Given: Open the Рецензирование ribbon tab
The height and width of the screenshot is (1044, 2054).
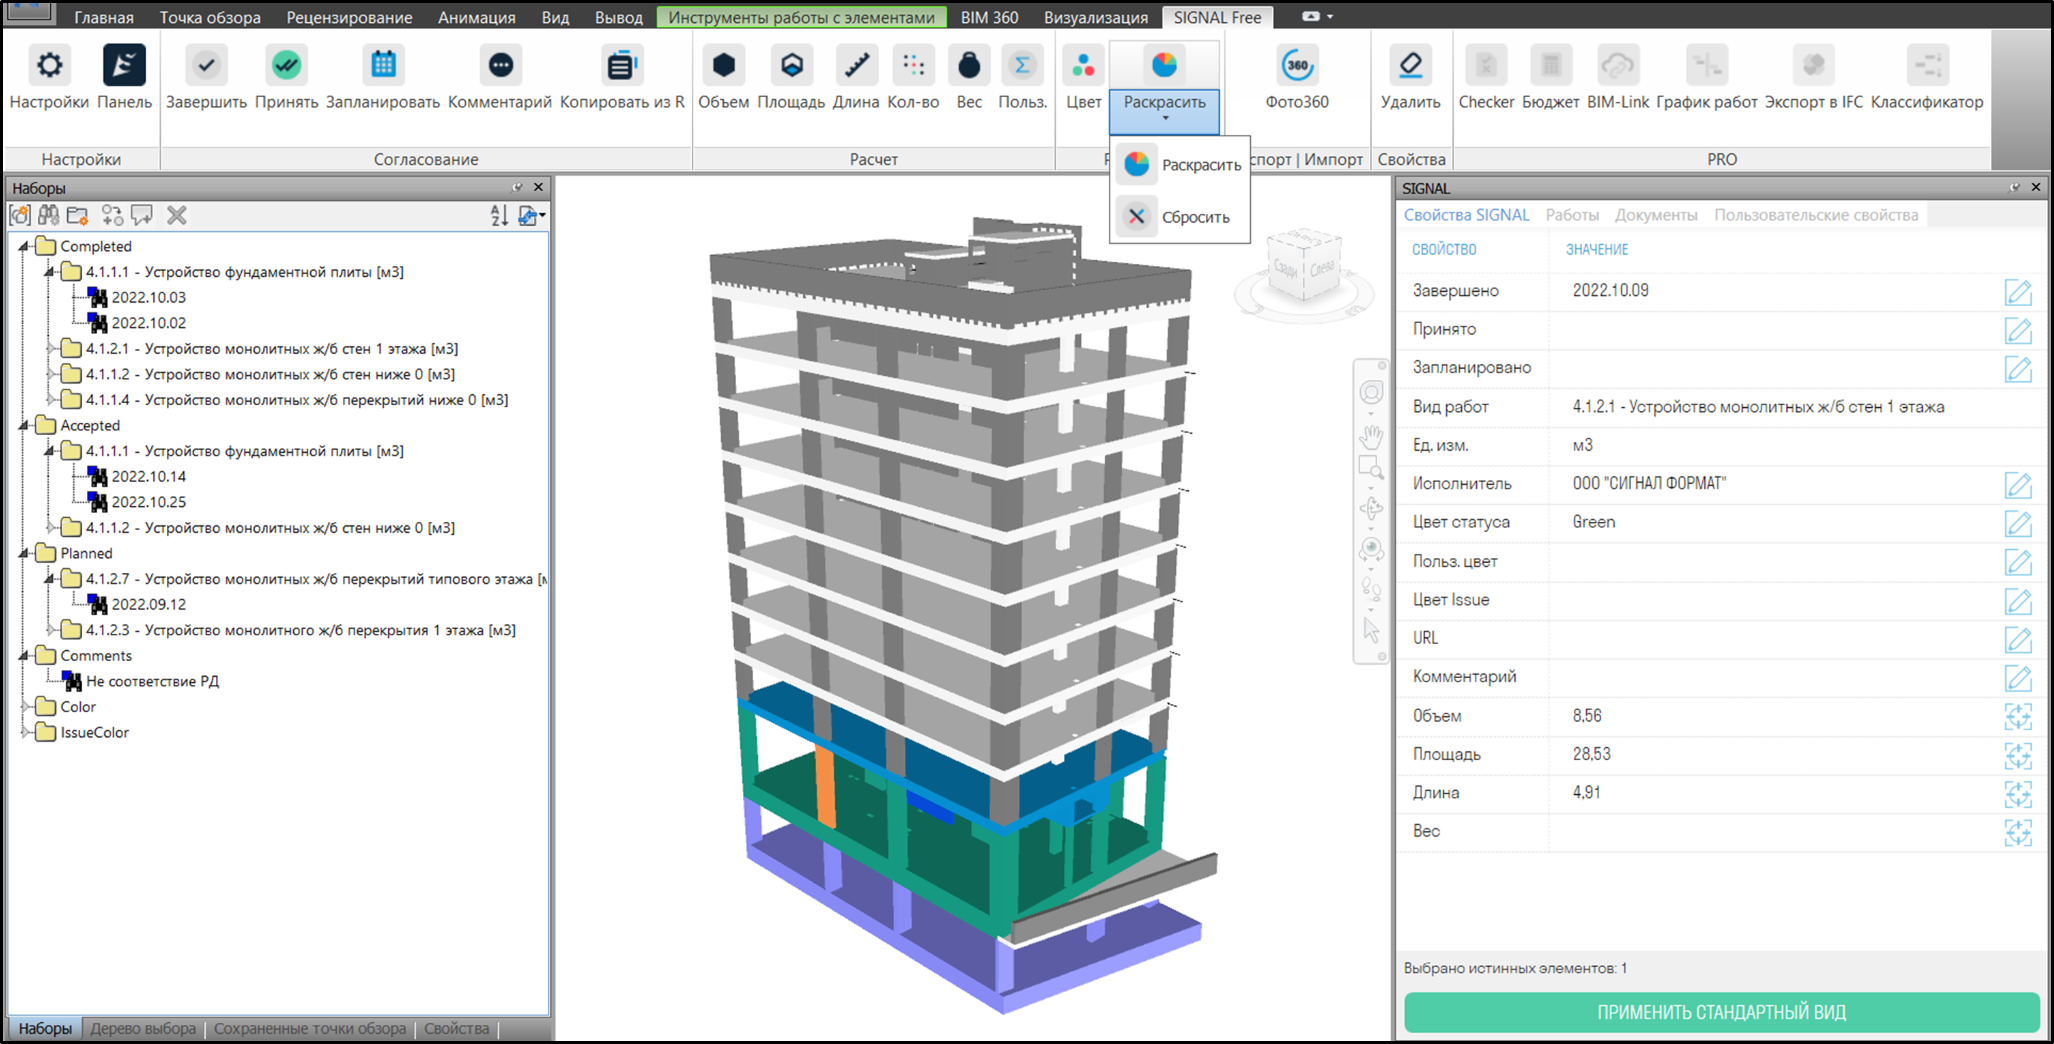Looking at the screenshot, I should [x=349, y=17].
